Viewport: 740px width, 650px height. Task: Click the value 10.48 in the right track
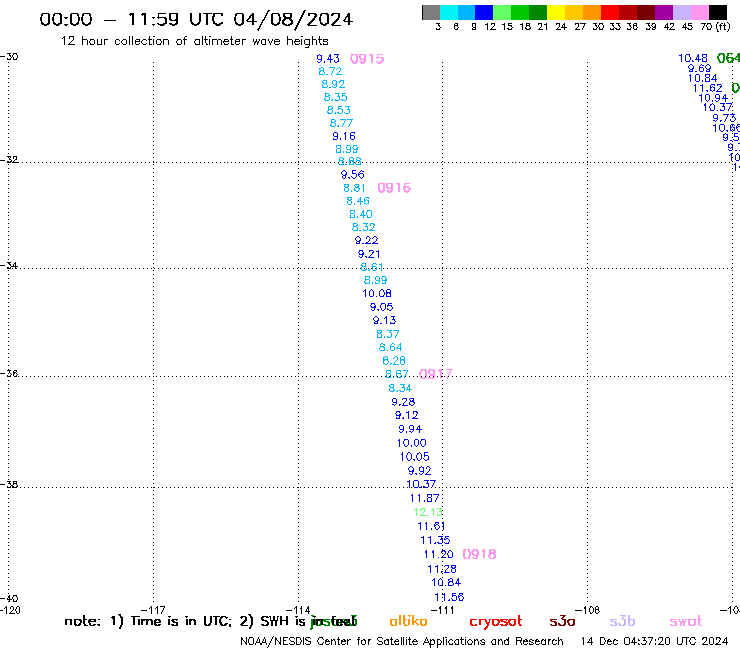click(693, 58)
